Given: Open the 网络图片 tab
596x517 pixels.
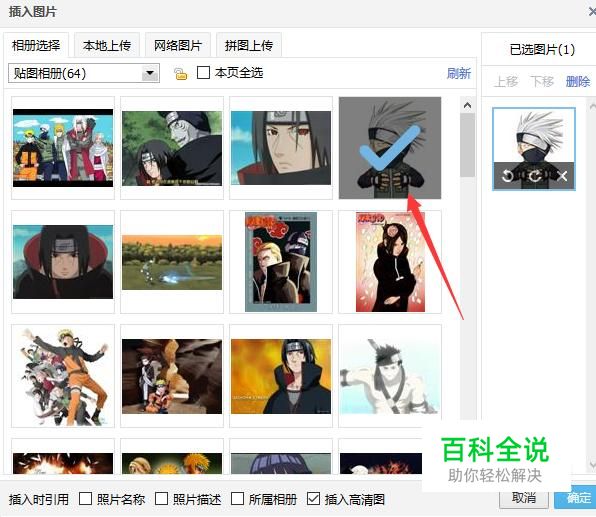Looking at the screenshot, I should (x=178, y=46).
